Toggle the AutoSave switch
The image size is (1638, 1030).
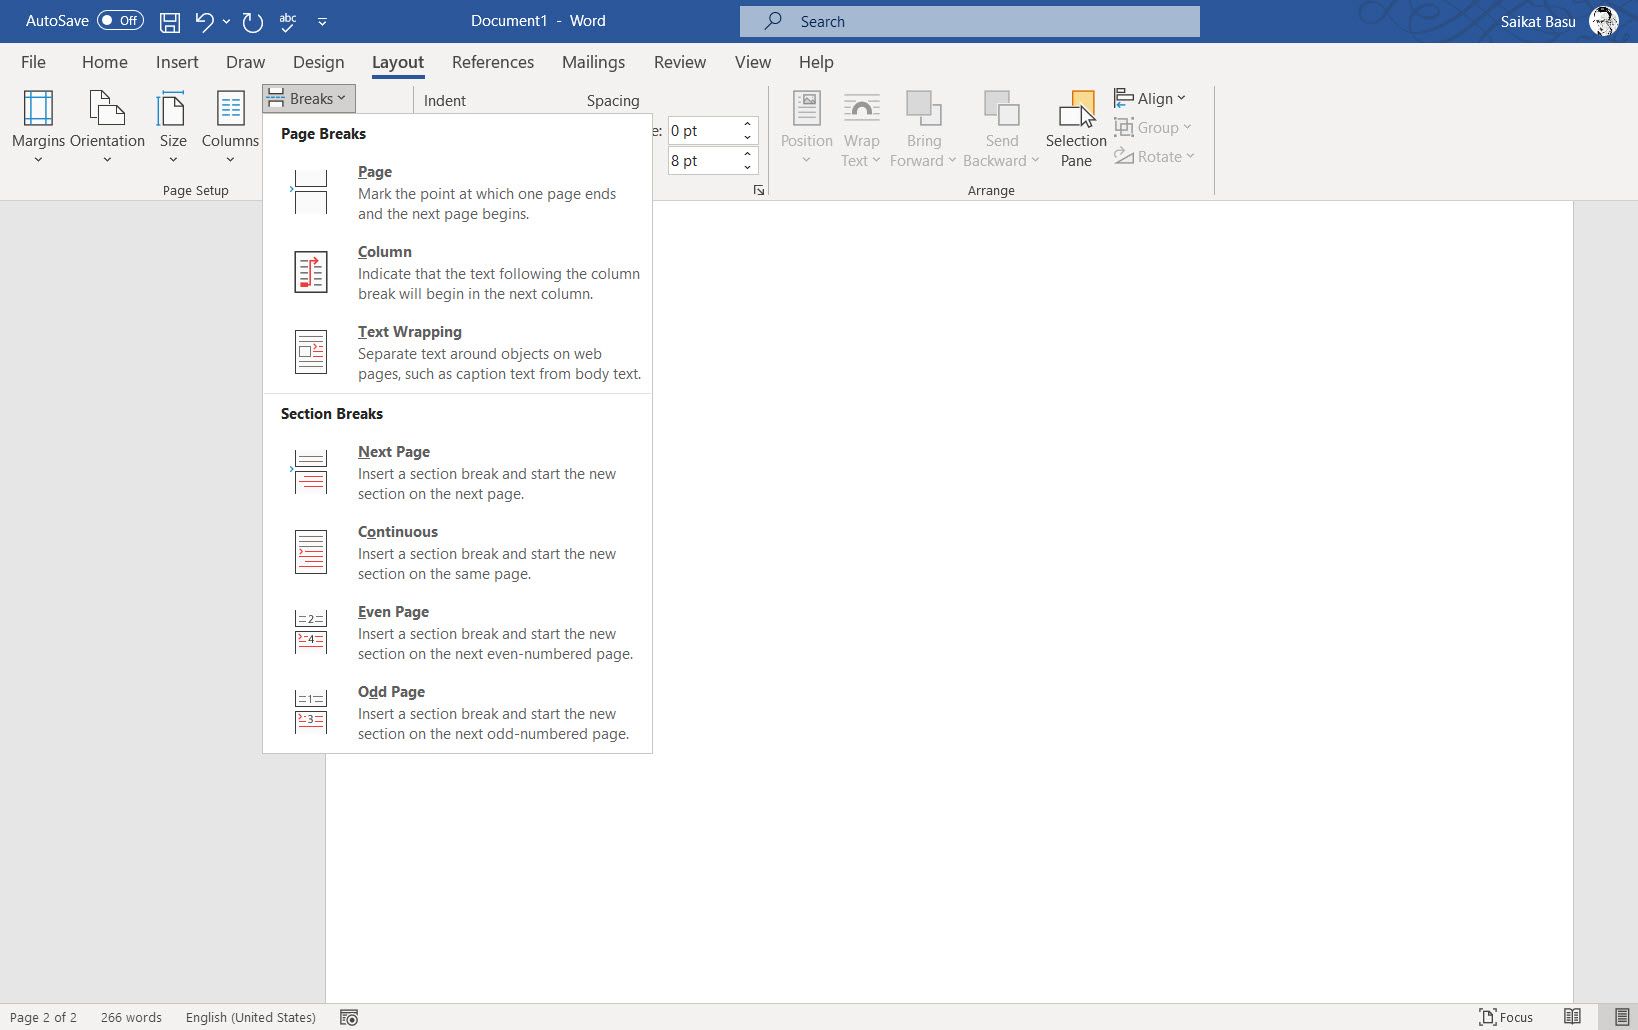(120, 21)
